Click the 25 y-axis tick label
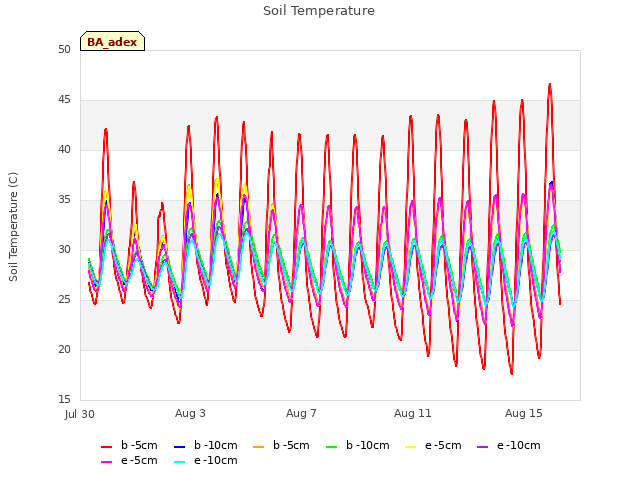This screenshot has width=640, height=480. pos(64,300)
